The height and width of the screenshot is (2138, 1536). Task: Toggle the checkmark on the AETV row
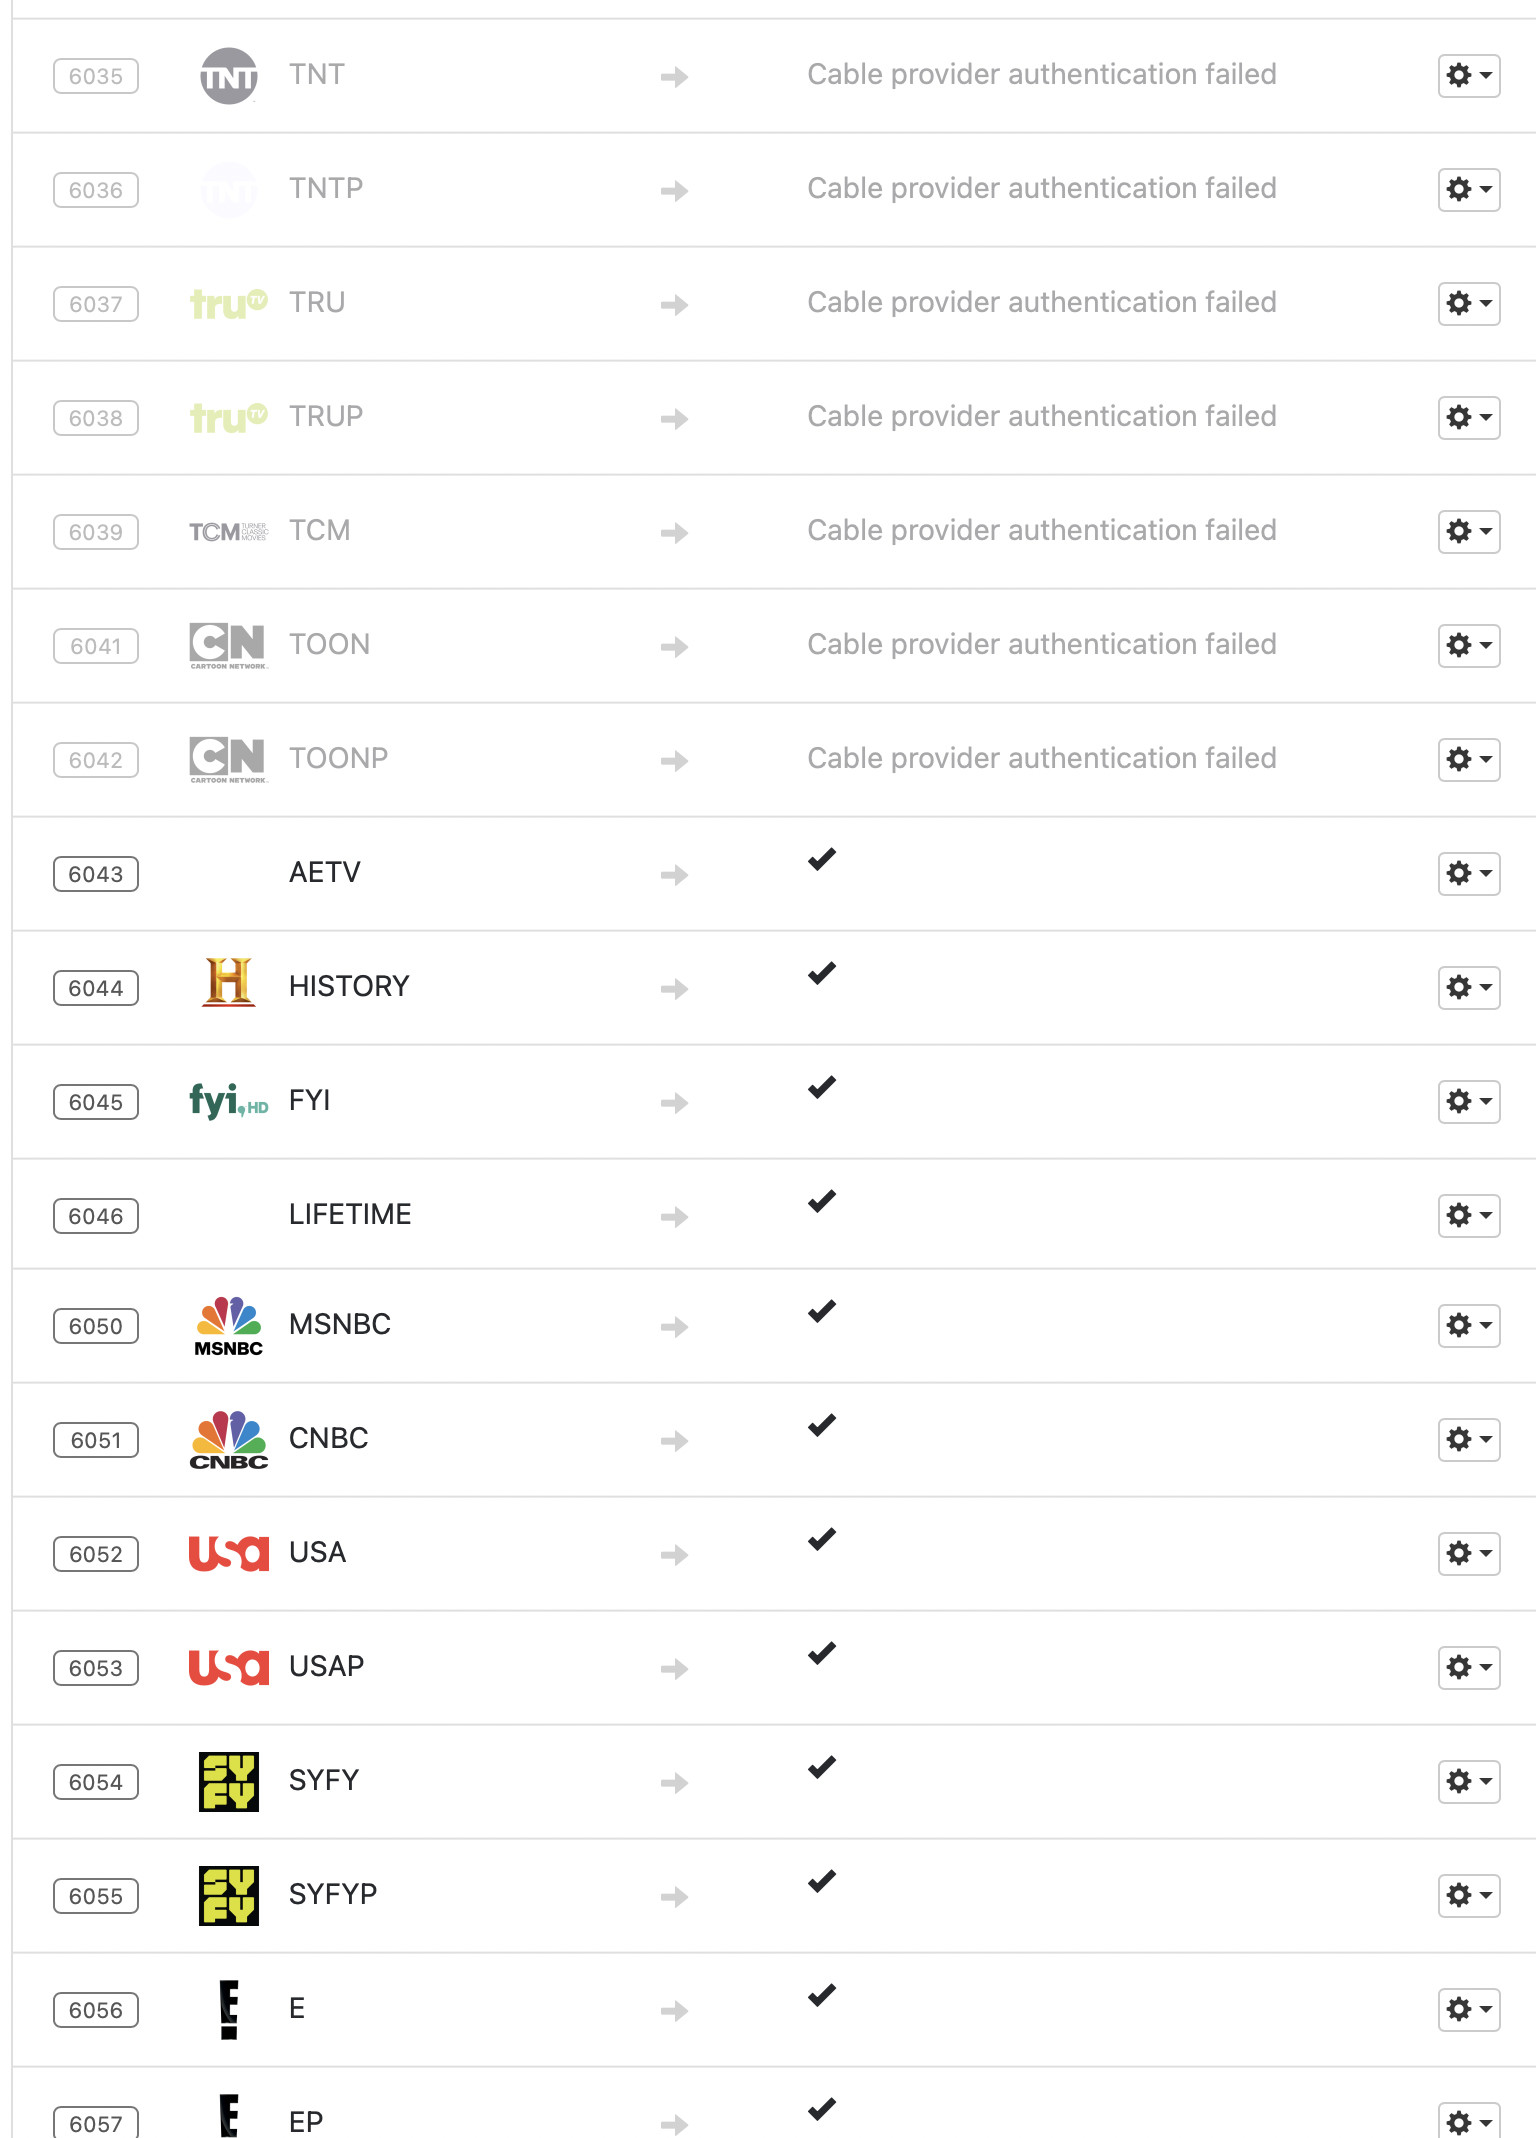point(821,859)
